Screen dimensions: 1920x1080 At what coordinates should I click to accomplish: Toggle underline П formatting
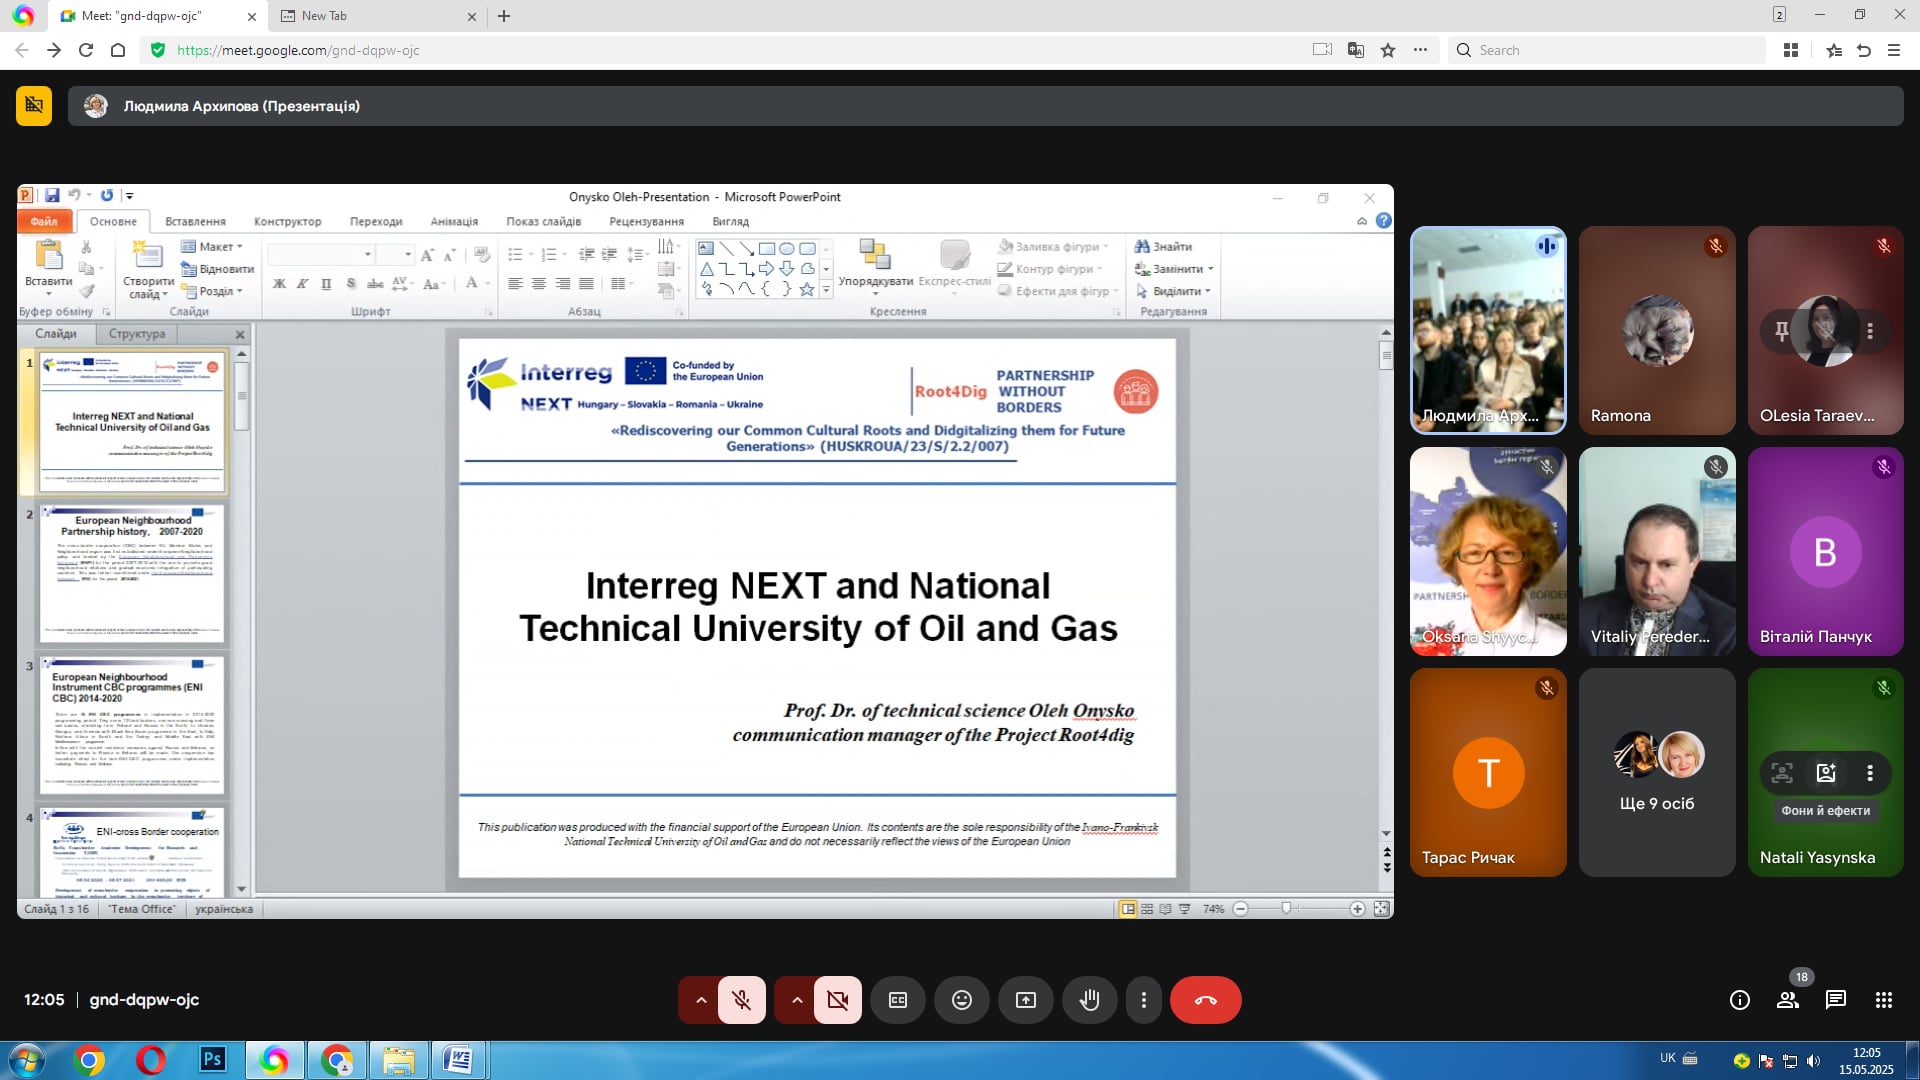tap(326, 284)
